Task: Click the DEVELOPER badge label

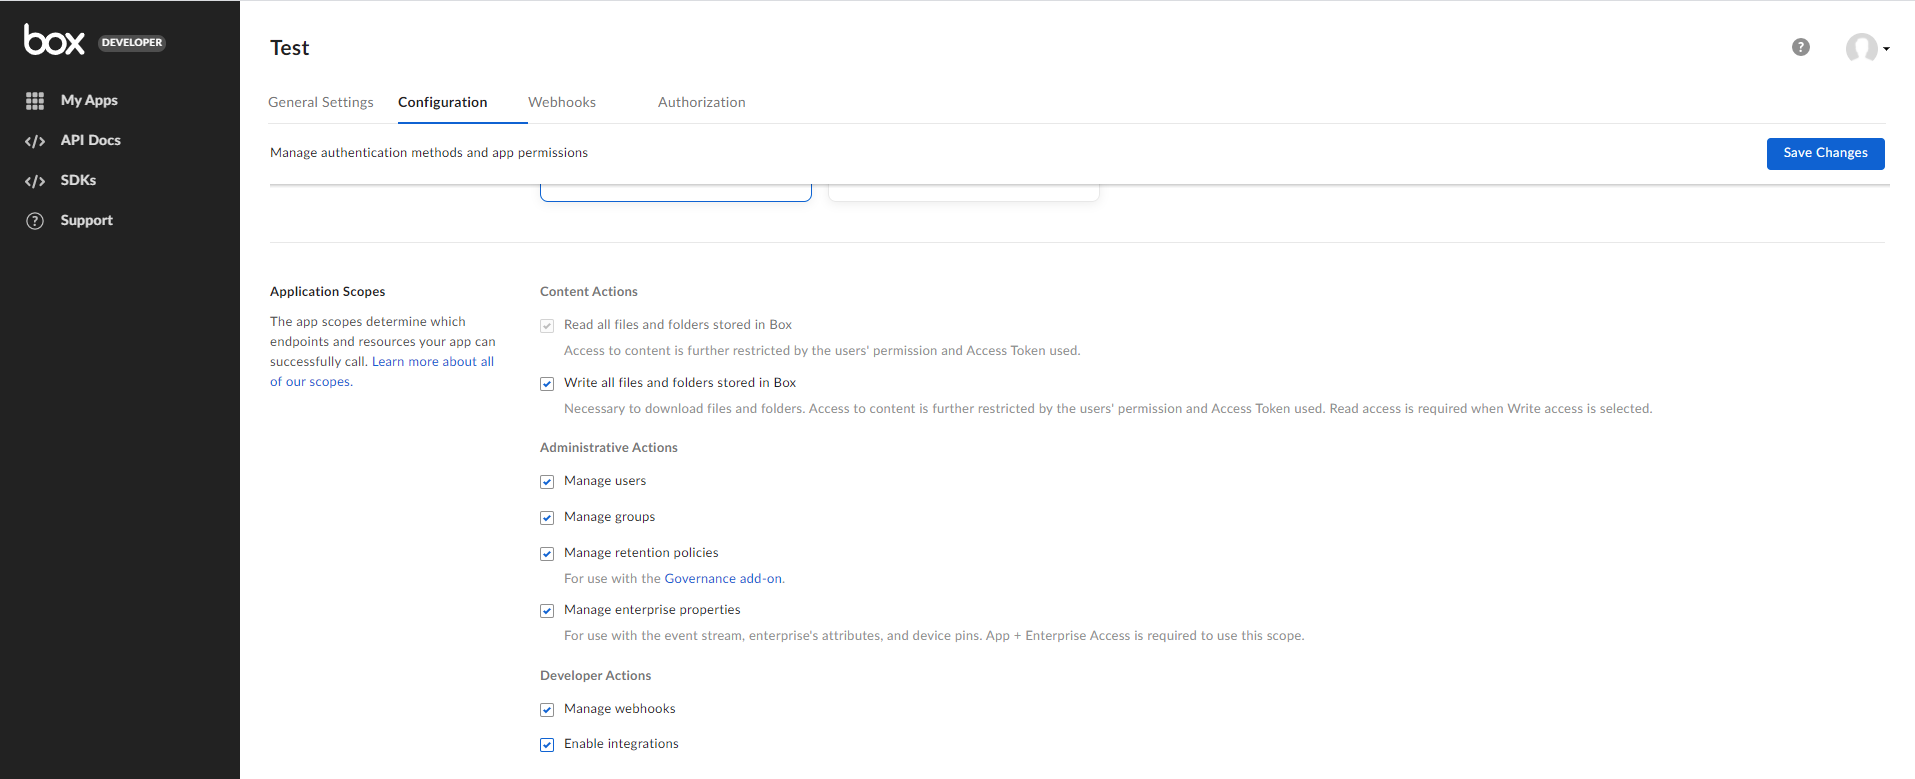Action: pos(132,43)
